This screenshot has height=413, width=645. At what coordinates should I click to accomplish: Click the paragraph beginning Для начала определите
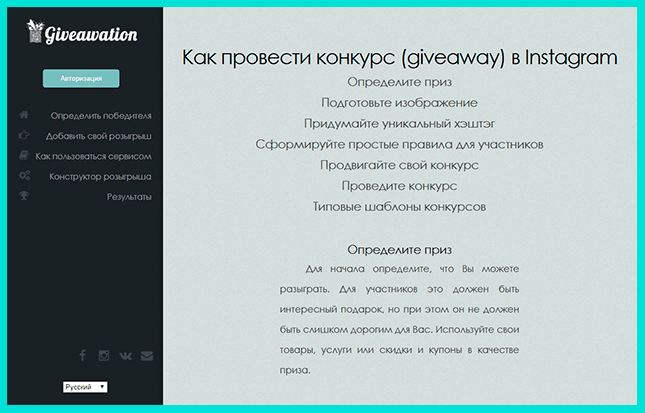click(x=399, y=319)
